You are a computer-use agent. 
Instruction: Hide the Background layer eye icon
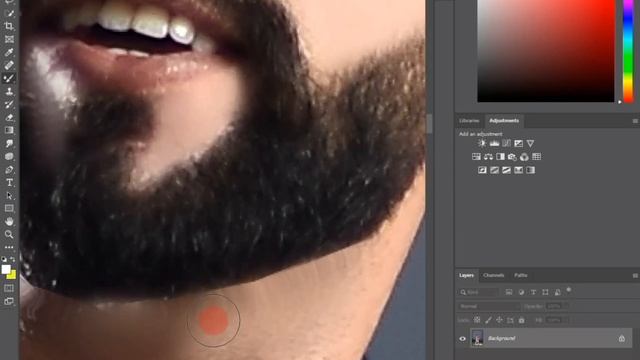(462, 338)
